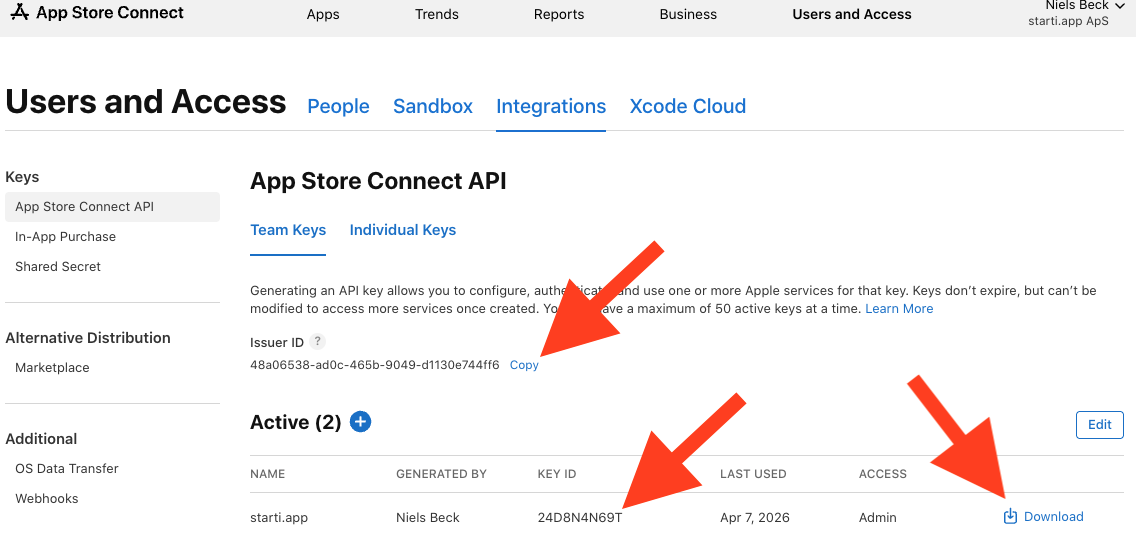The height and width of the screenshot is (538, 1136).
Task: Open the Apps menu
Action: [x=323, y=14]
